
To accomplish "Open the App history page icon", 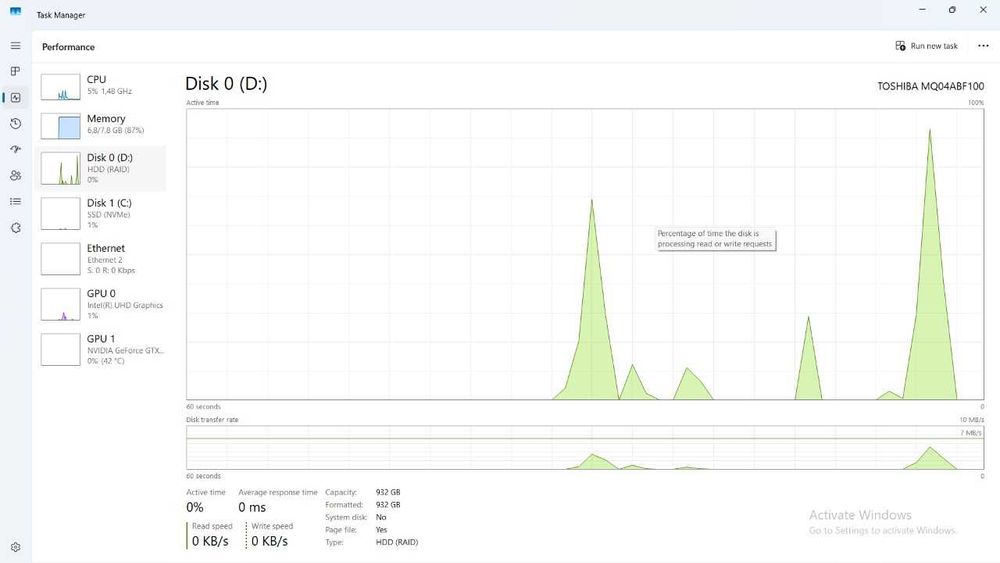I will (15, 124).
